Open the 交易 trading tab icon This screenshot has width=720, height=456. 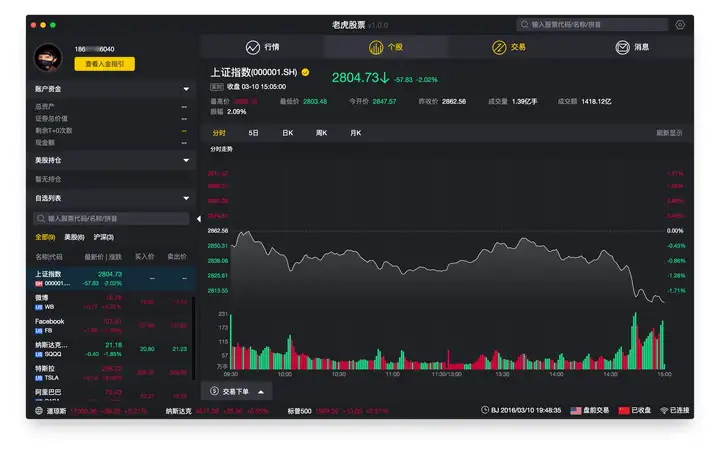[x=499, y=47]
